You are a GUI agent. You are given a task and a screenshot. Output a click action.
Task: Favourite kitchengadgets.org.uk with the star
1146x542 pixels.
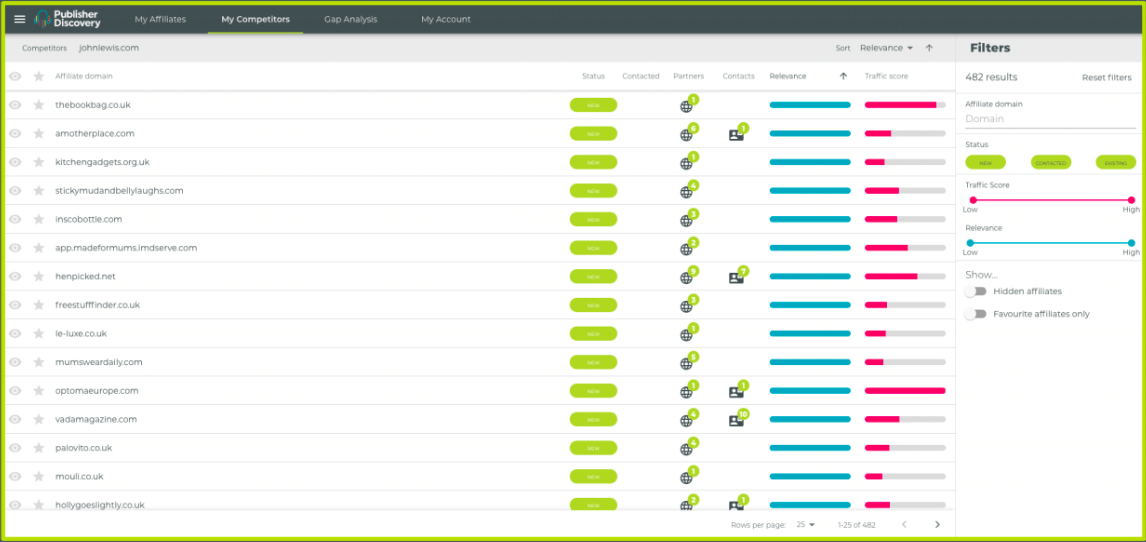39,162
